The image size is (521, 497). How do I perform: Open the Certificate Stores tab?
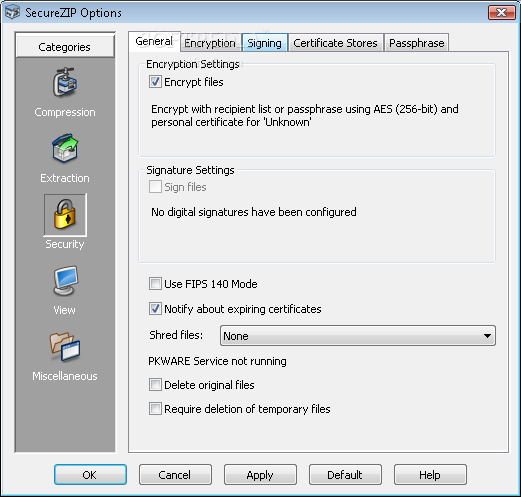pyautogui.click(x=336, y=43)
